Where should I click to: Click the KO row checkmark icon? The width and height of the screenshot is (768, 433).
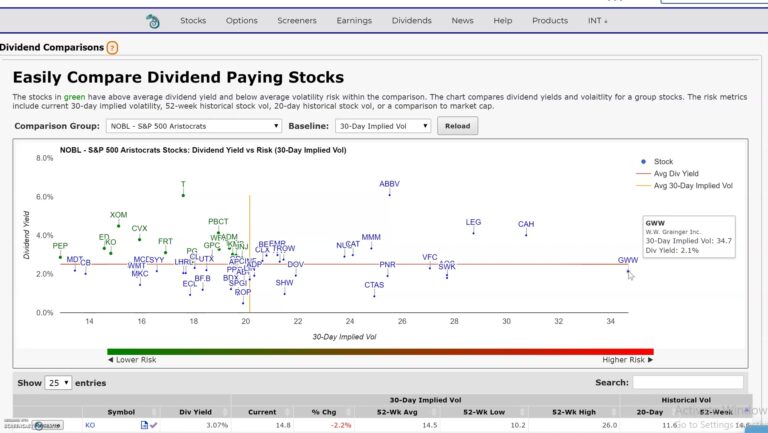[x=154, y=425]
